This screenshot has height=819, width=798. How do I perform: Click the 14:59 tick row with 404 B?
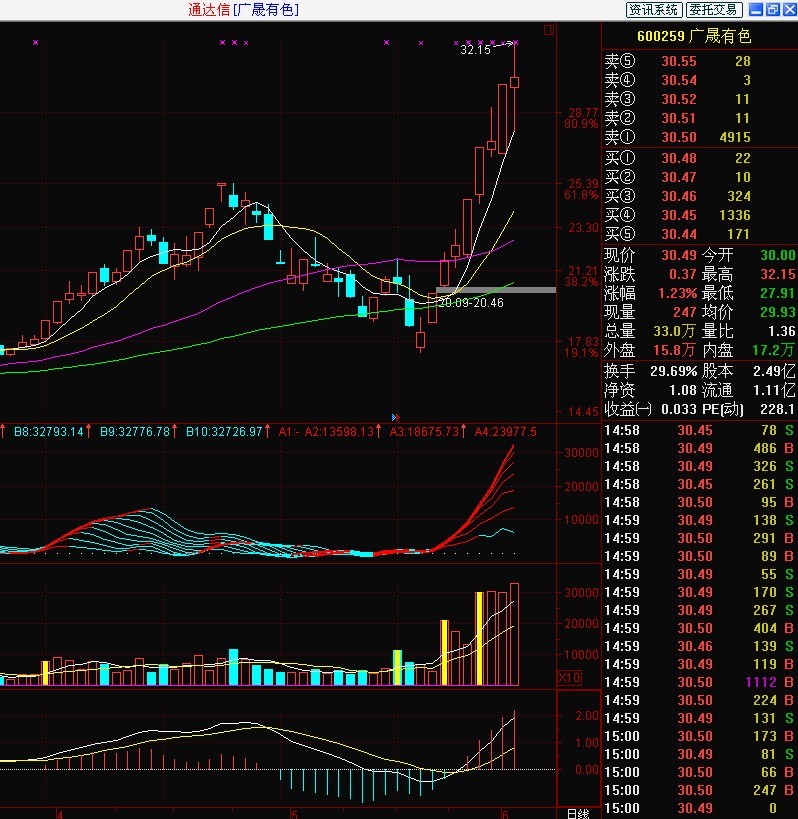[700, 628]
